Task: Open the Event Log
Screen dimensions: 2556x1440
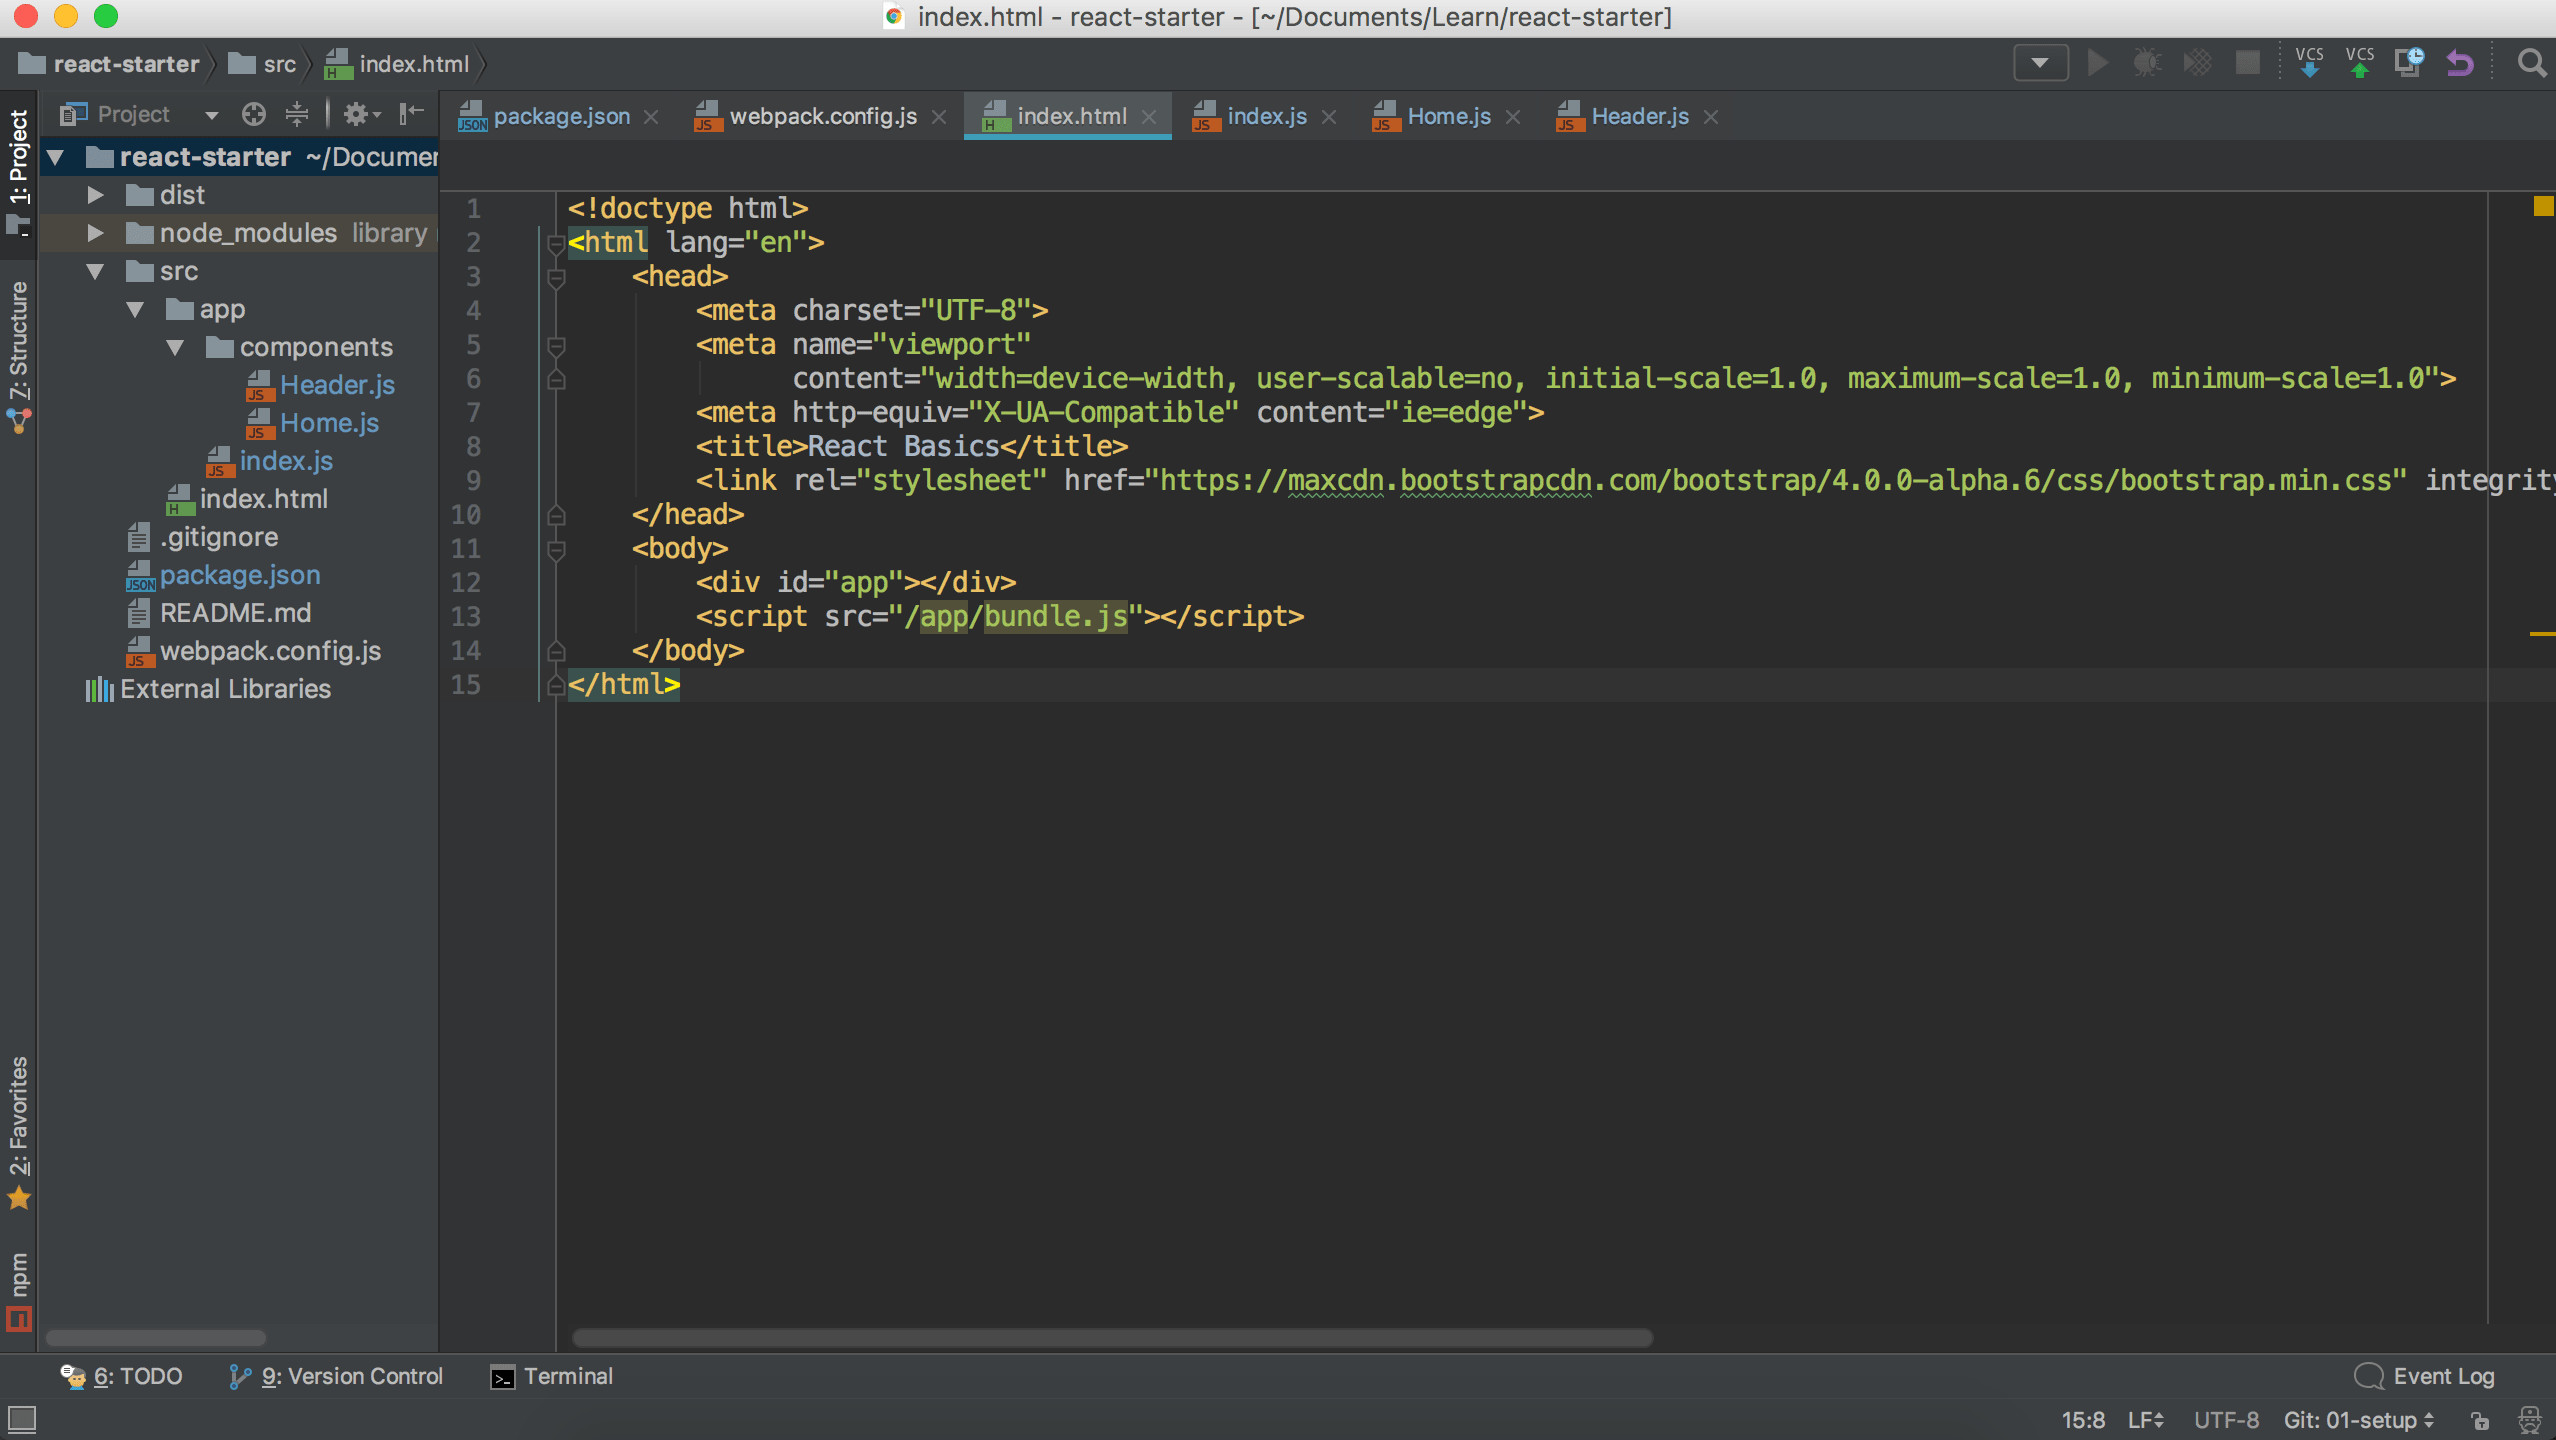Action: [2424, 1376]
